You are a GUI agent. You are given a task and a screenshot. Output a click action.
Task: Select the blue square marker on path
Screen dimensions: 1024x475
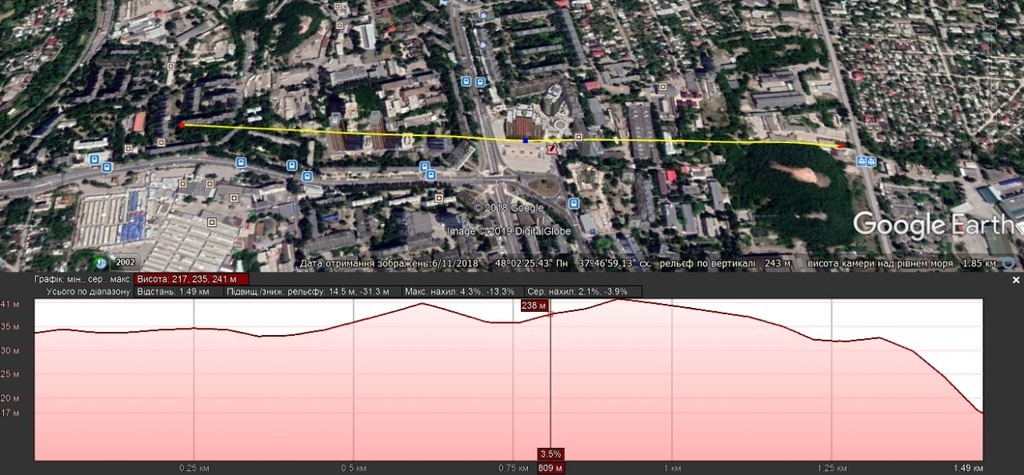(x=526, y=140)
